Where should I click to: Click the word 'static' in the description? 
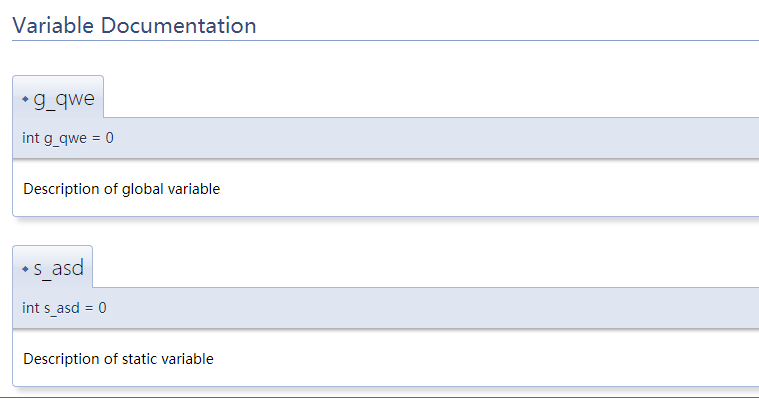click(139, 359)
